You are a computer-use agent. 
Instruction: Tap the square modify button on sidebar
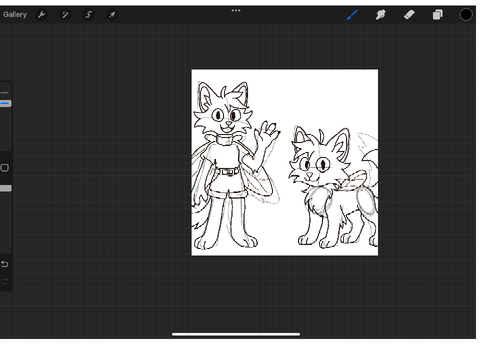(5, 168)
